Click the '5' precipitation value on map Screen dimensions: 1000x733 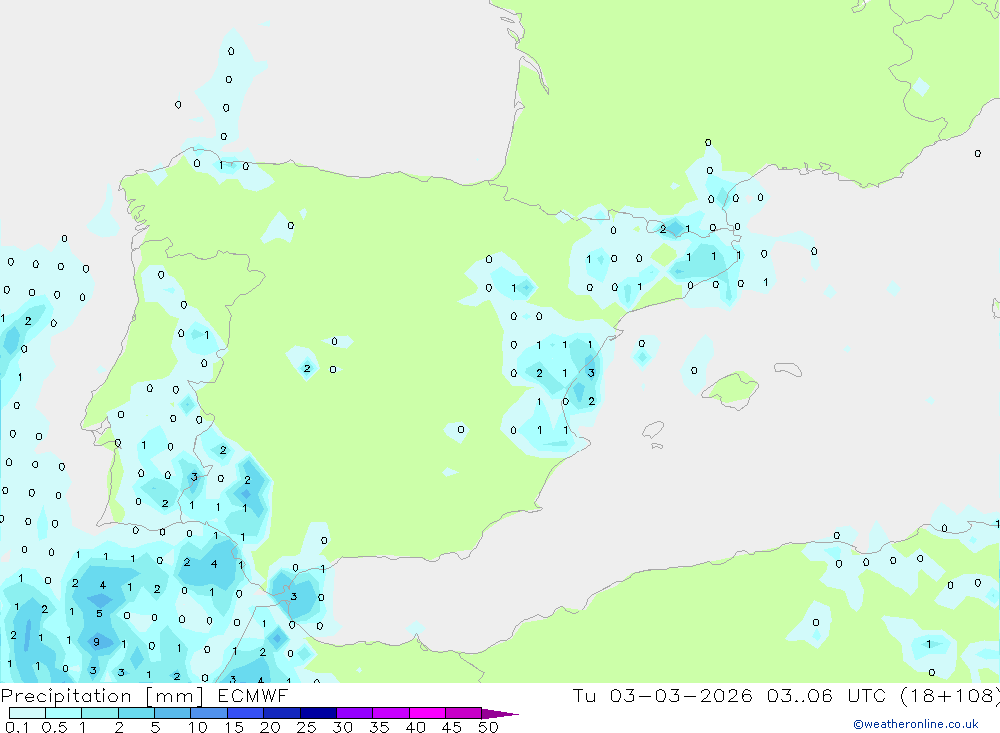tap(99, 614)
